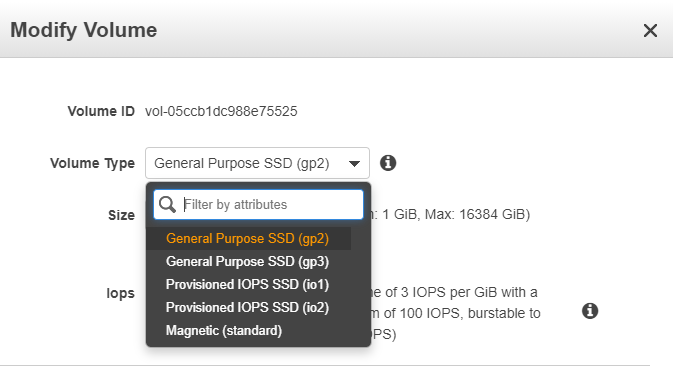Click the magnifier icon in the filter box
Viewport: 673px width, 376px height.
[167, 205]
